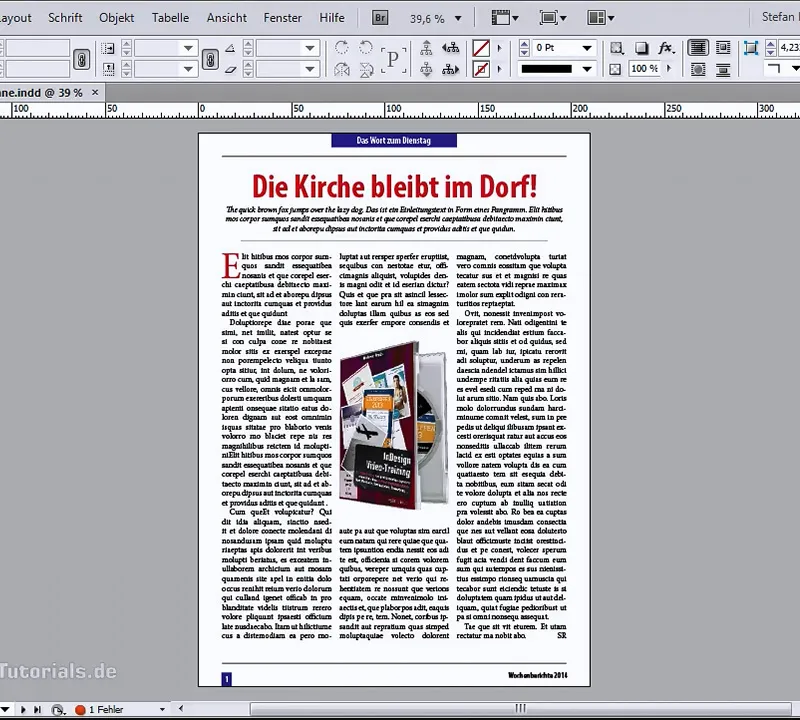Enable wrap around object shape
800x720 pixels.
(697, 69)
